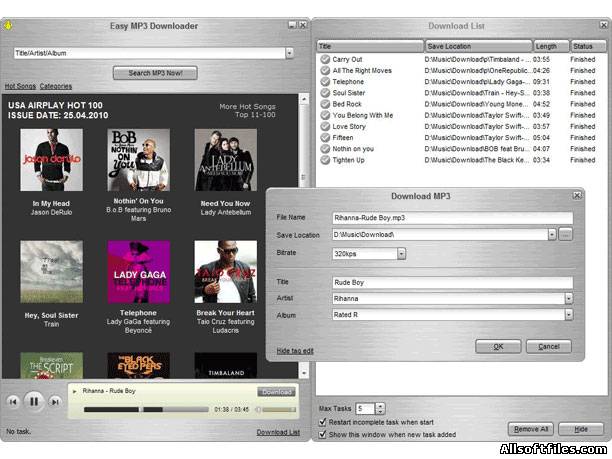Click the Max Tasks number field
The height and width of the screenshot is (459, 612).
point(366,409)
